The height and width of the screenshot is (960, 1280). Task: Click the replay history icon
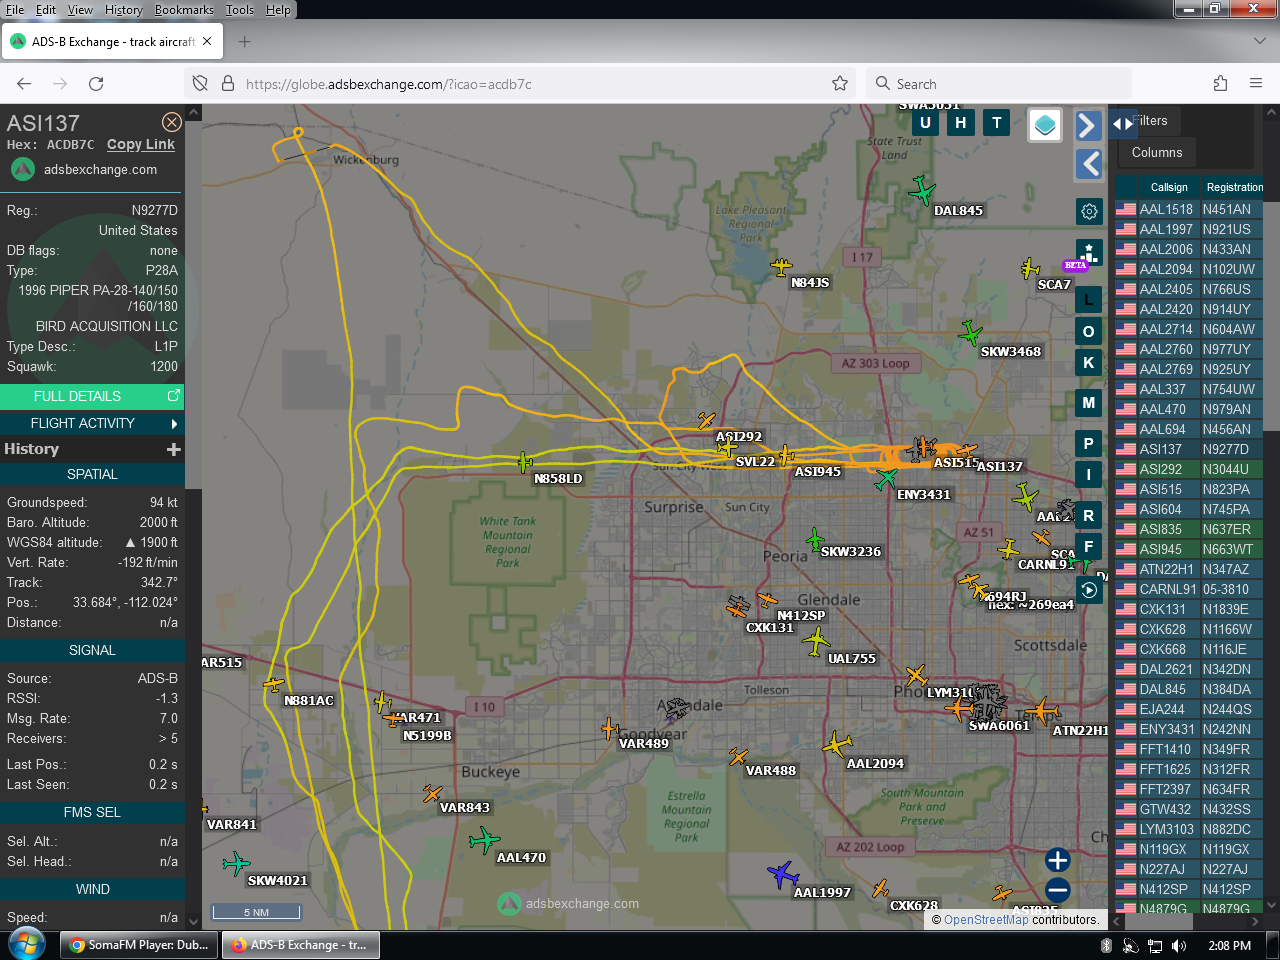click(x=1089, y=590)
